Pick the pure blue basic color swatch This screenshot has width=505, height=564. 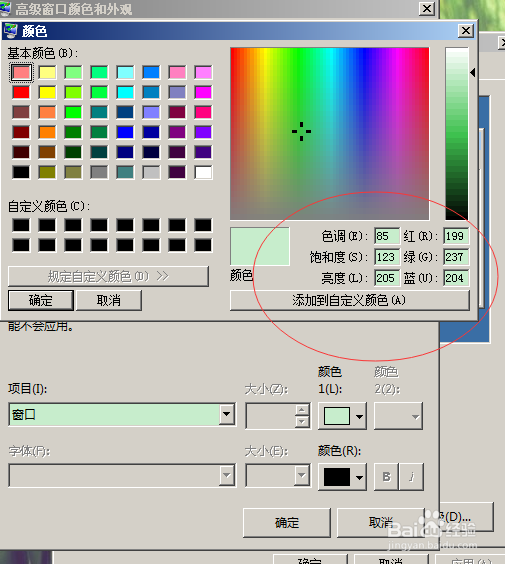(125, 132)
